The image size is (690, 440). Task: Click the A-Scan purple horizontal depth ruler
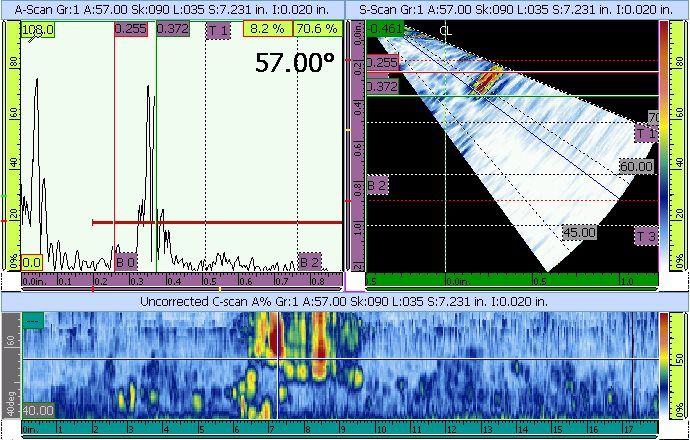pyautogui.click(x=182, y=280)
